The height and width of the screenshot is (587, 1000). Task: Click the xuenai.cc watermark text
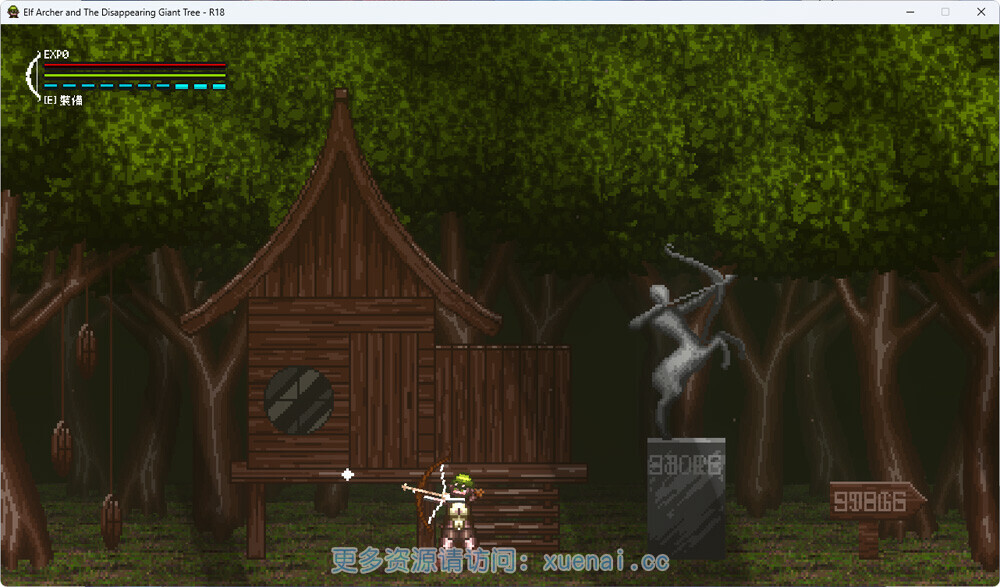[x=500, y=562]
